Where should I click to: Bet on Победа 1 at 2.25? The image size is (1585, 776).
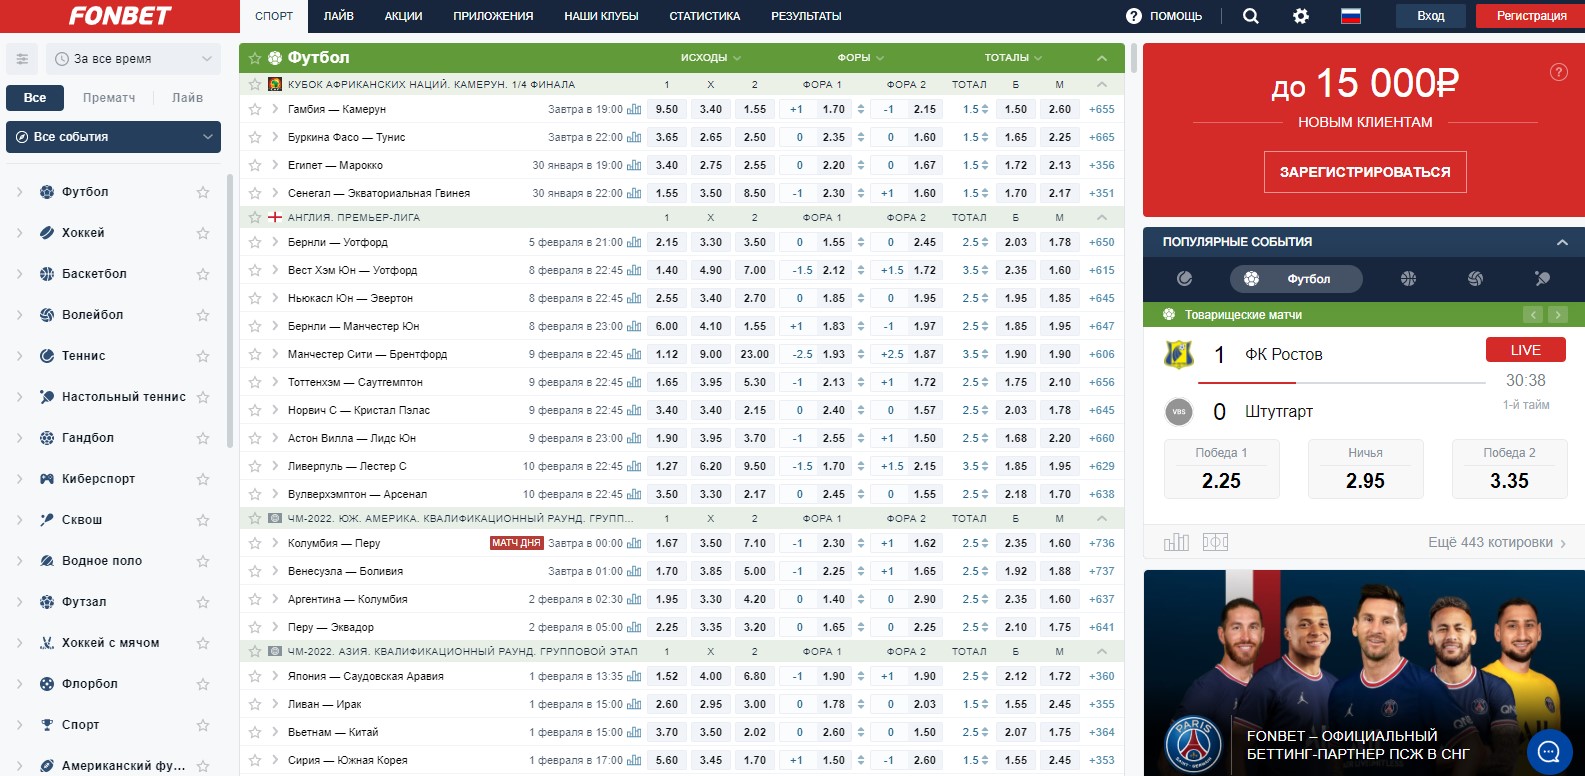point(1221,469)
